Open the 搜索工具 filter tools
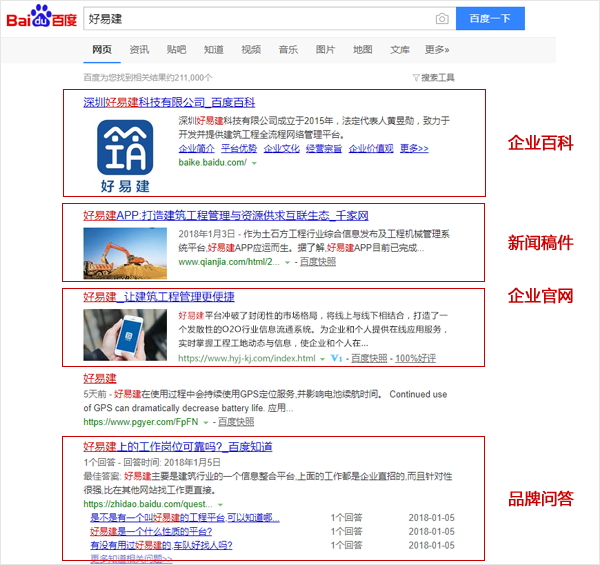The width and height of the screenshot is (600, 565). 433,77
